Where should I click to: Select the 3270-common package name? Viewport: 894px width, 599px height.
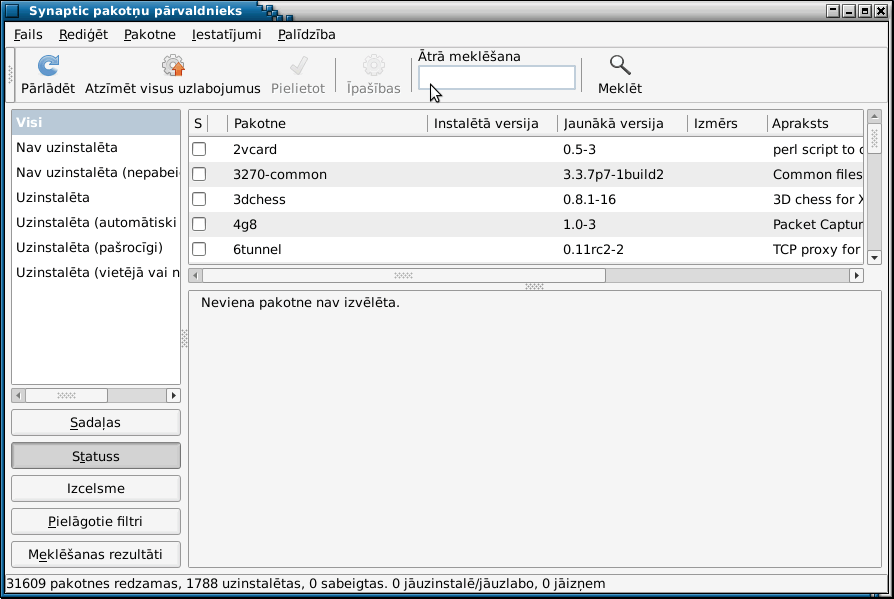tap(280, 174)
